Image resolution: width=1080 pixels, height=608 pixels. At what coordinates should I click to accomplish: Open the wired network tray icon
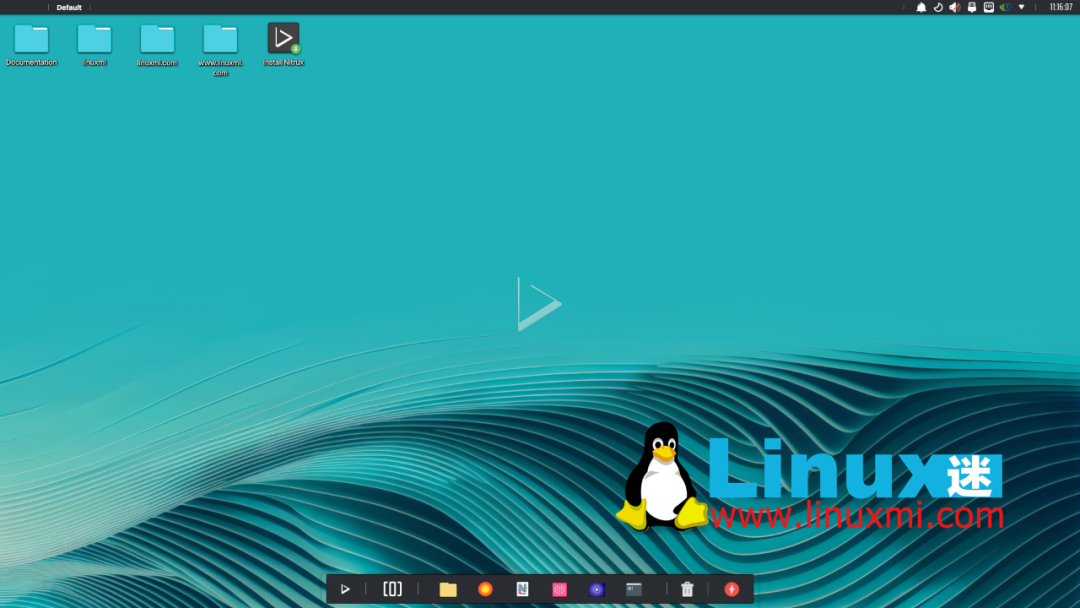pos(988,8)
